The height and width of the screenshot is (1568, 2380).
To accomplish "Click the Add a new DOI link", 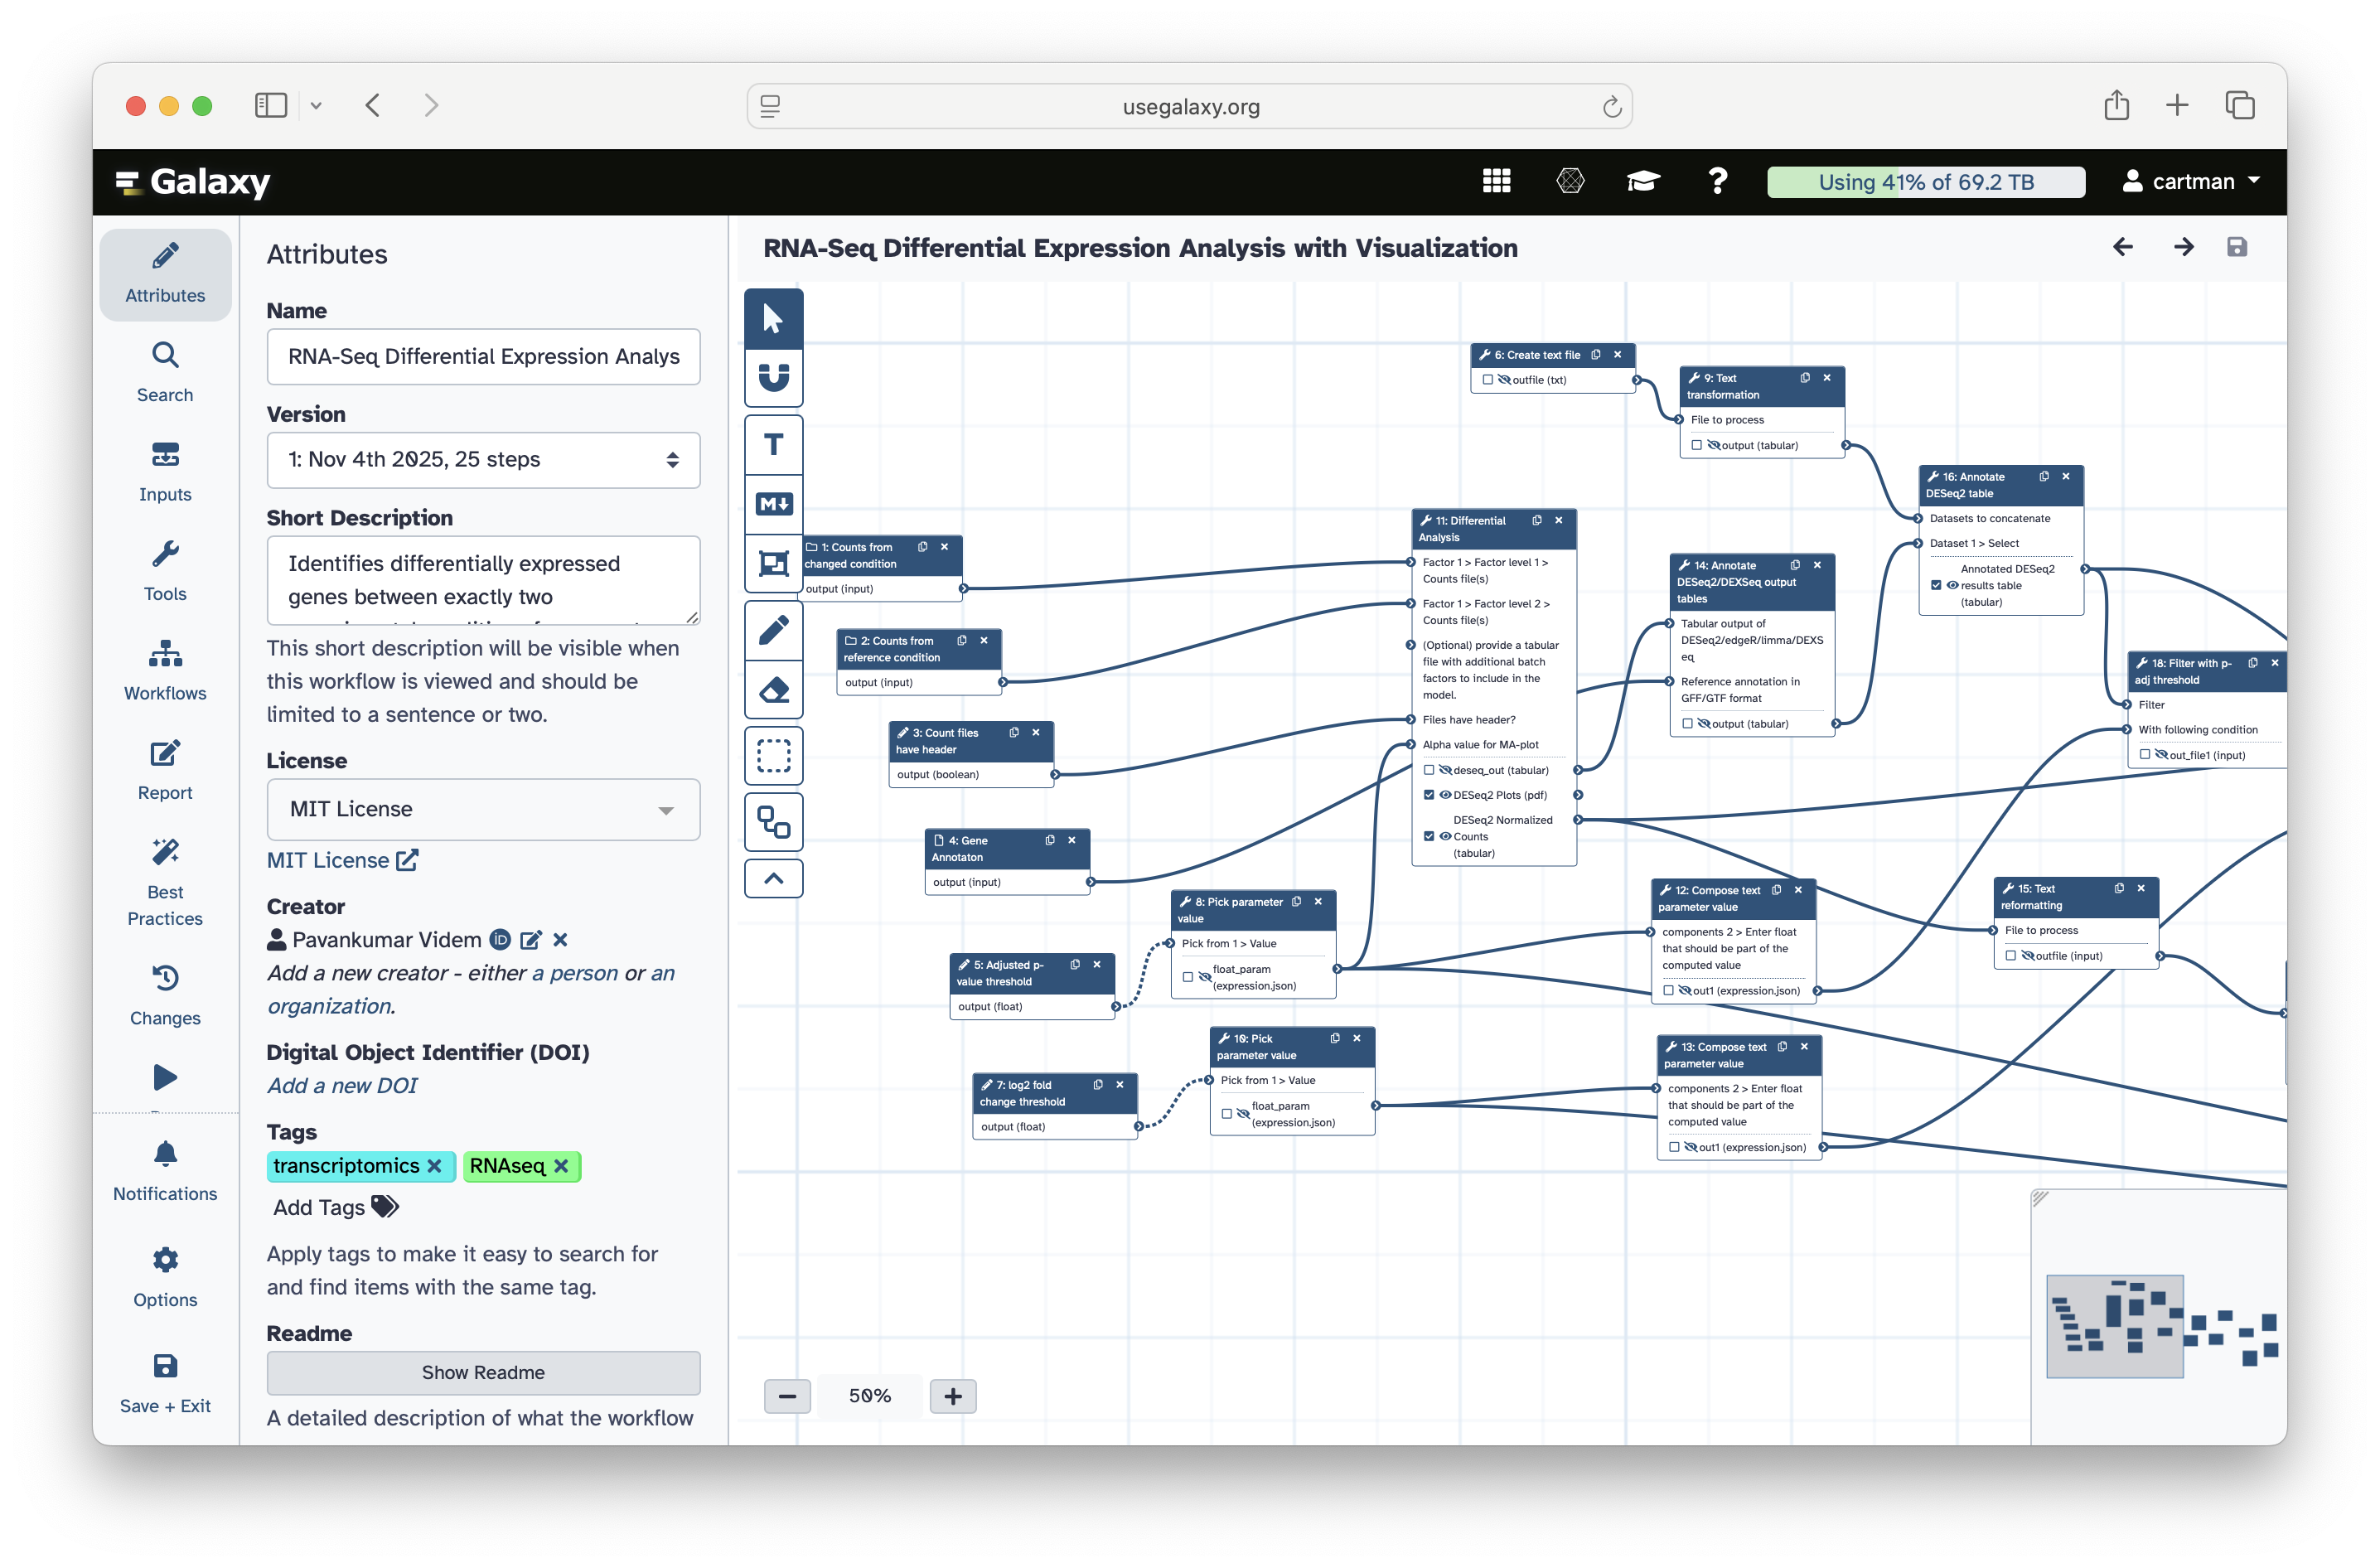I will pyautogui.click(x=341, y=1085).
